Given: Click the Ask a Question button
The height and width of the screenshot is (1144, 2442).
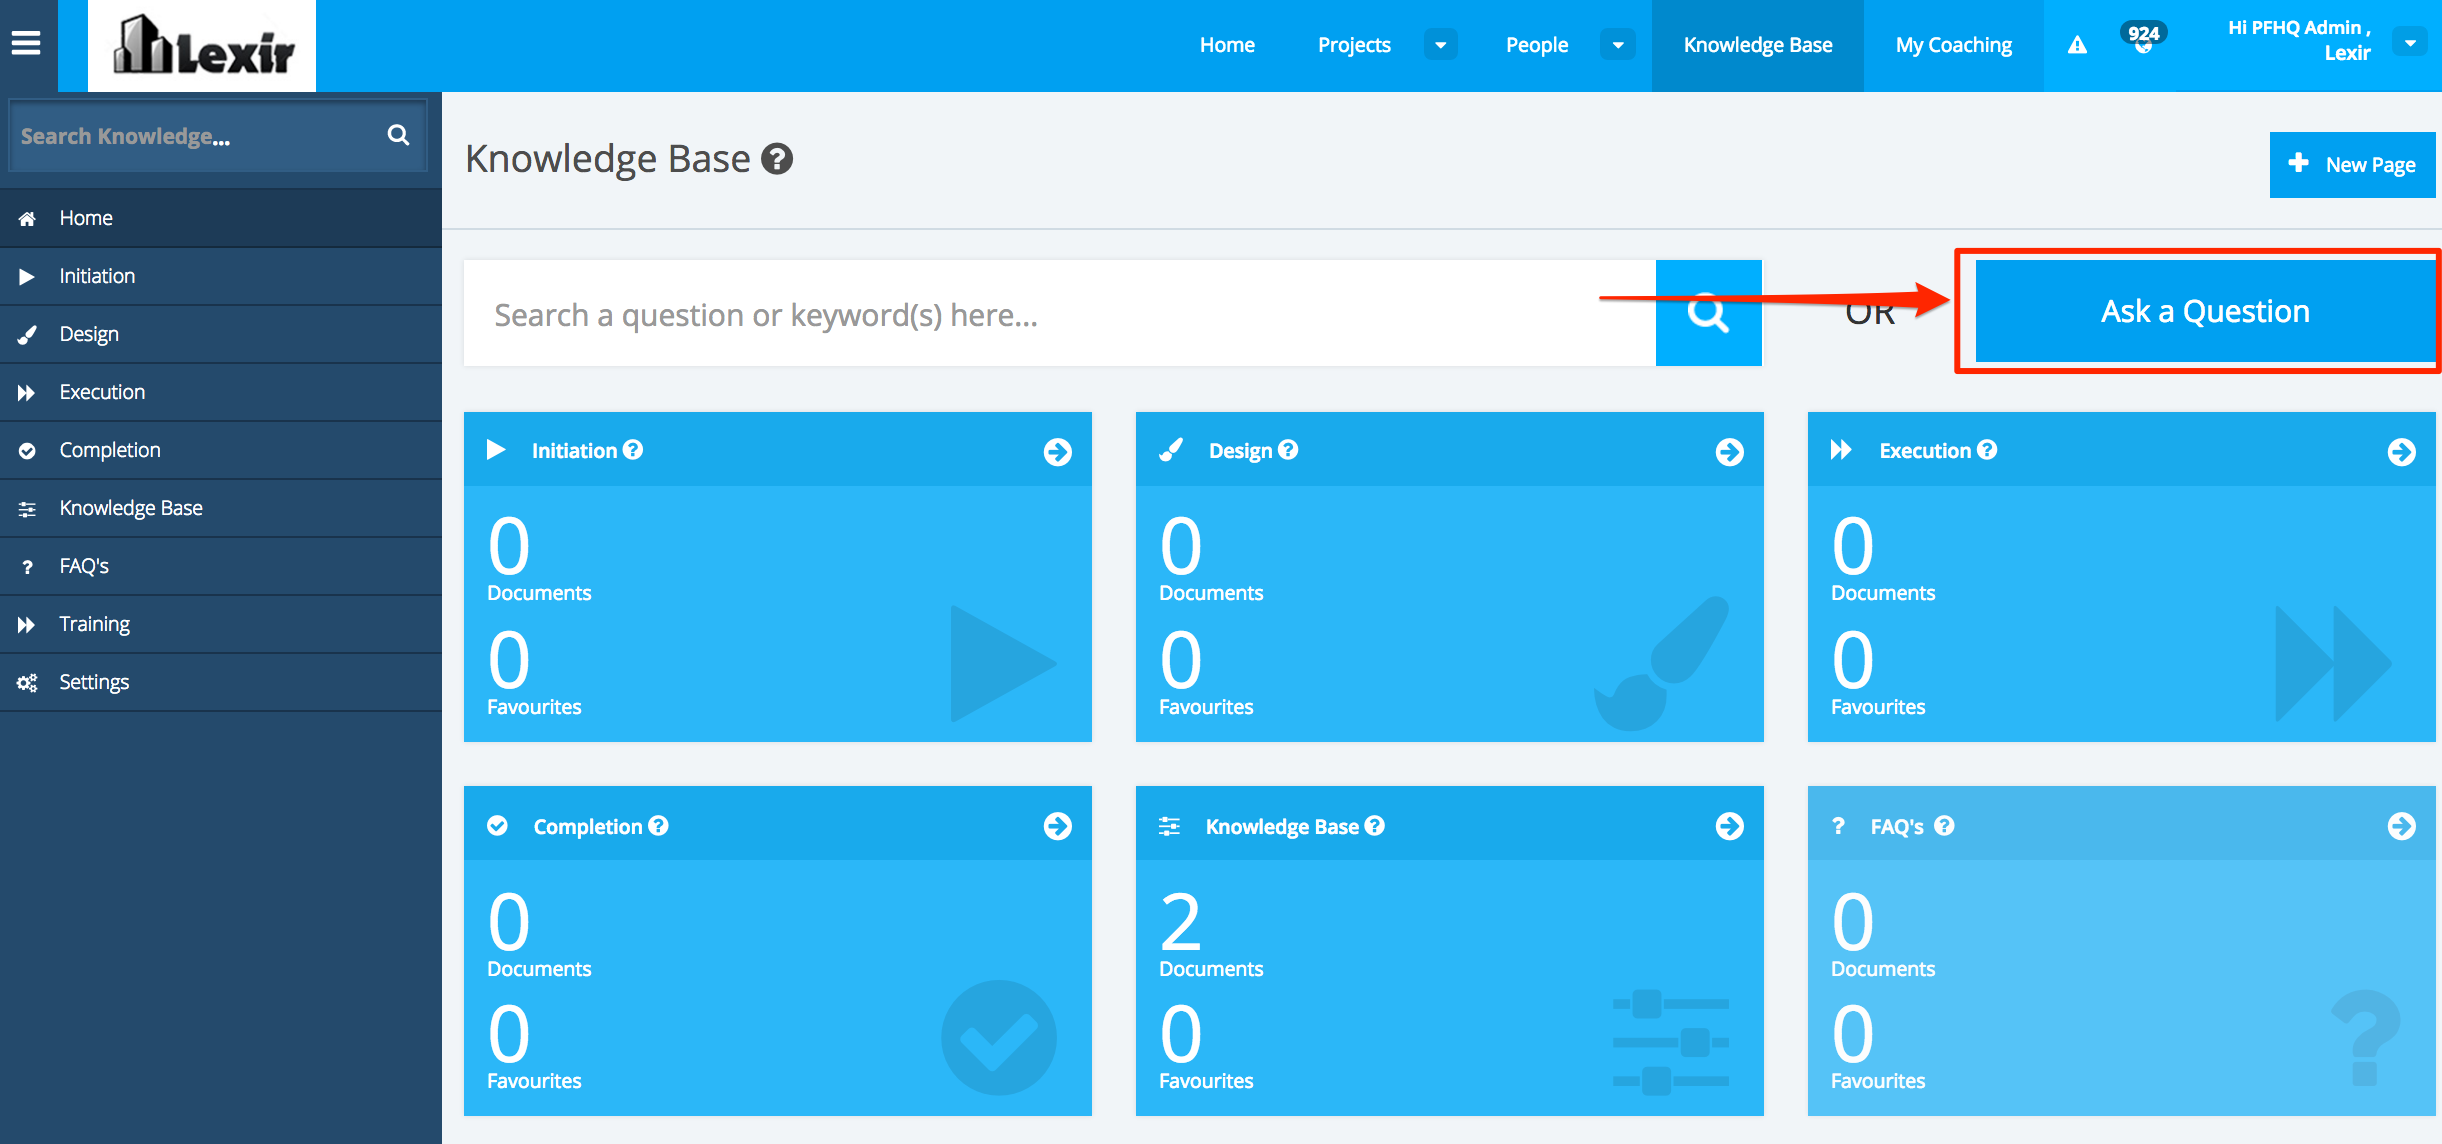Looking at the screenshot, I should 2204,311.
